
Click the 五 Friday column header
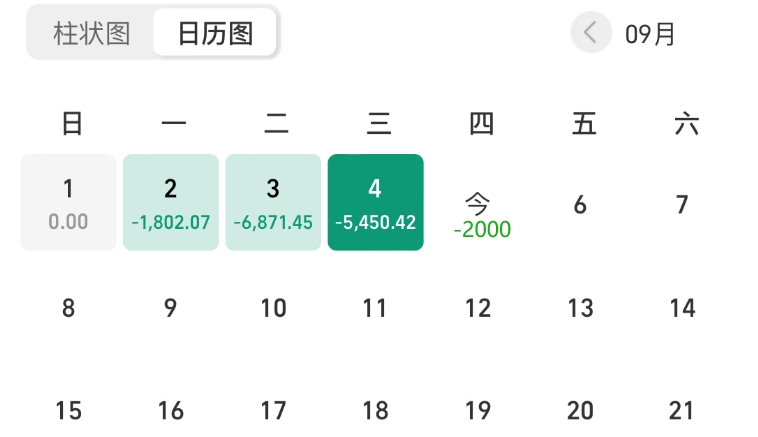(584, 123)
